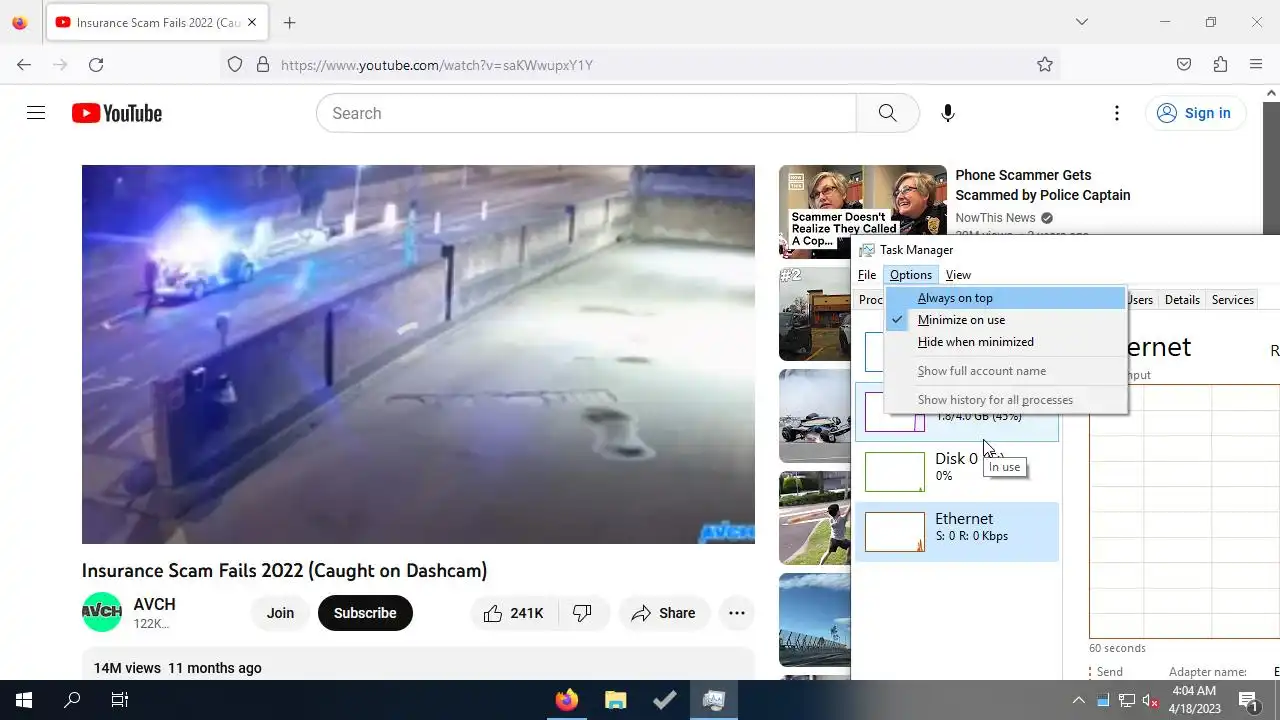The height and width of the screenshot is (720, 1280).
Task: Like the video with thumbs up
Action: pyautogui.click(x=513, y=613)
